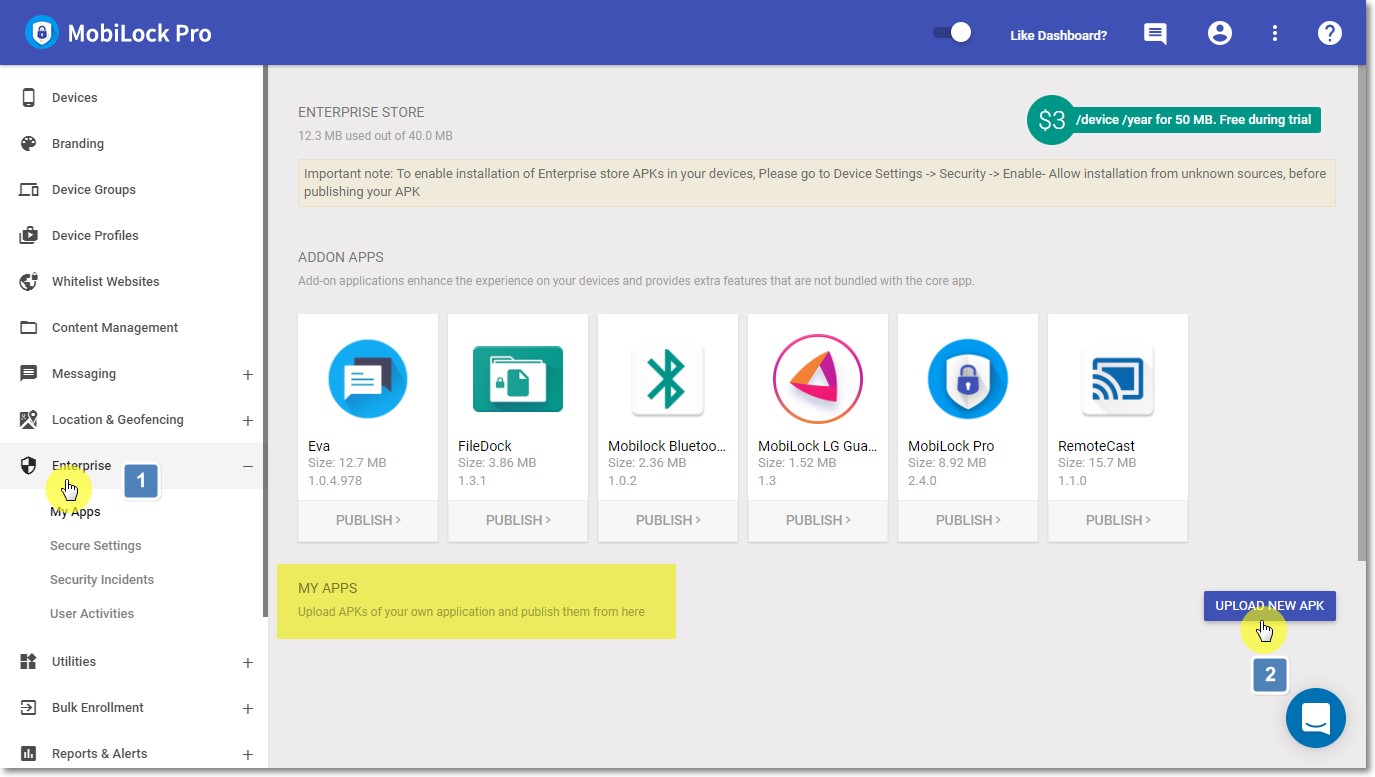Collapse the Enterprise submenu minus
This screenshot has height=777, width=1375.
(248, 467)
